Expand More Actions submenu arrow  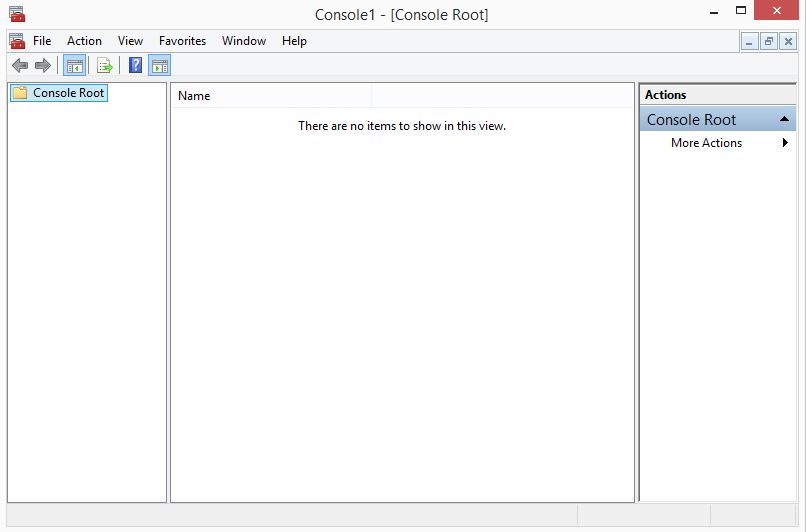pos(785,143)
